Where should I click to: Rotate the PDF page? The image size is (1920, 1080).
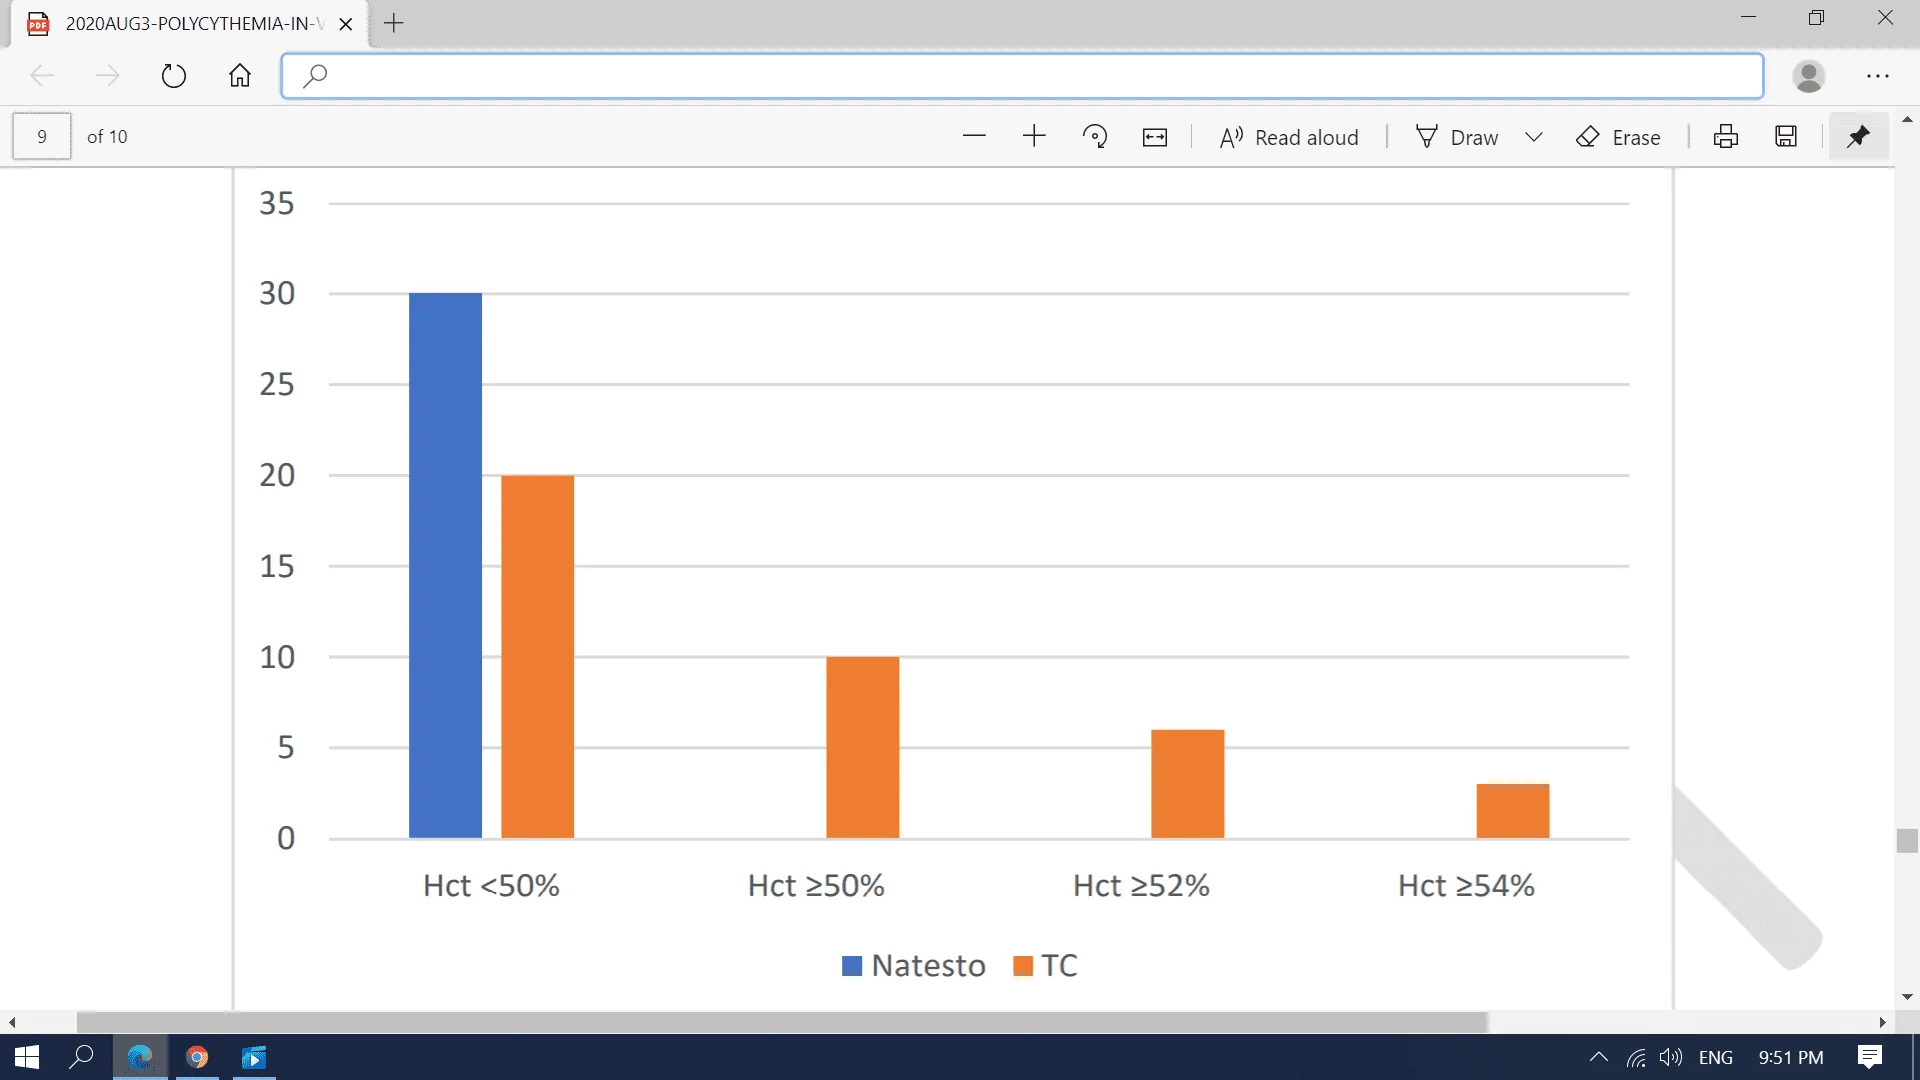[1095, 136]
